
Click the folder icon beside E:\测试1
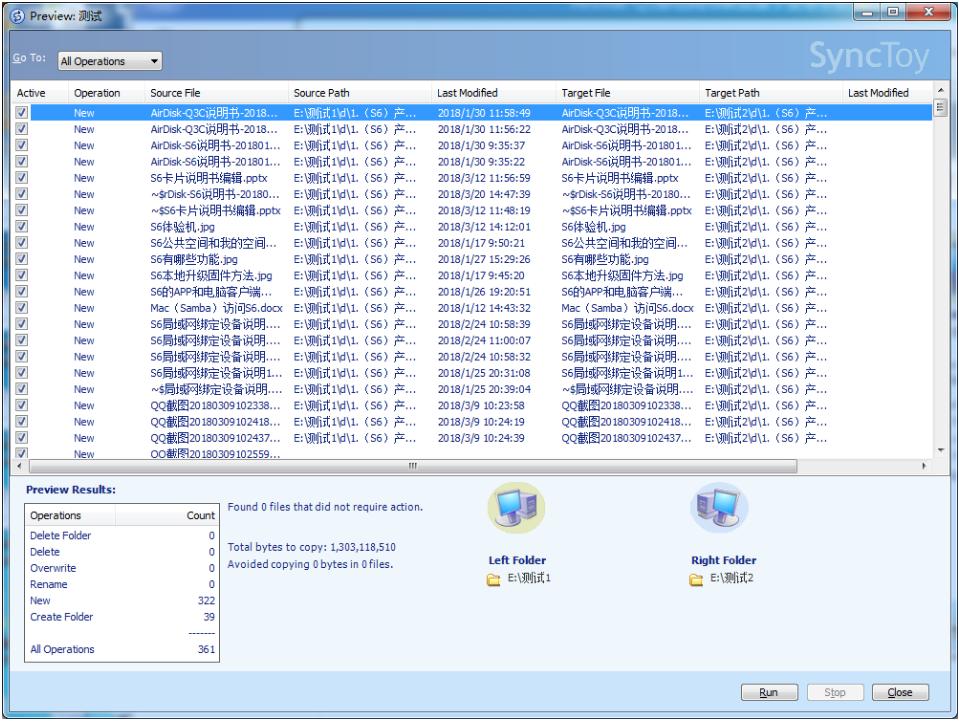pos(493,579)
